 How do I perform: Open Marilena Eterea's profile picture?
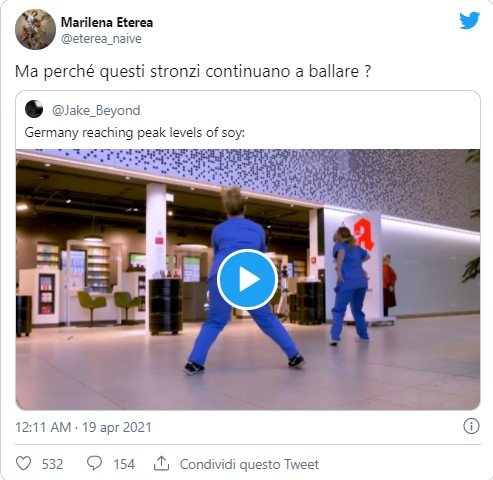(x=35, y=29)
